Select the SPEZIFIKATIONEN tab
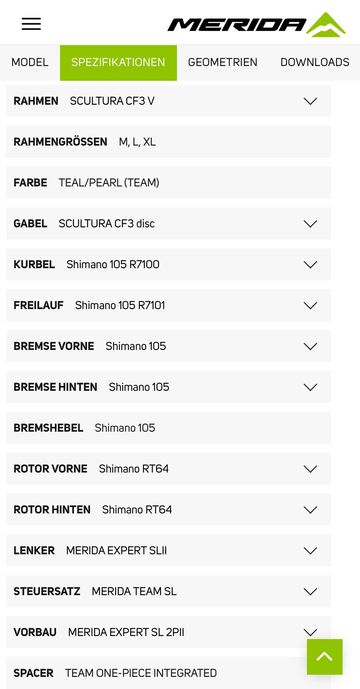Viewport: 360px width, 689px height. pyautogui.click(x=118, y=62)
